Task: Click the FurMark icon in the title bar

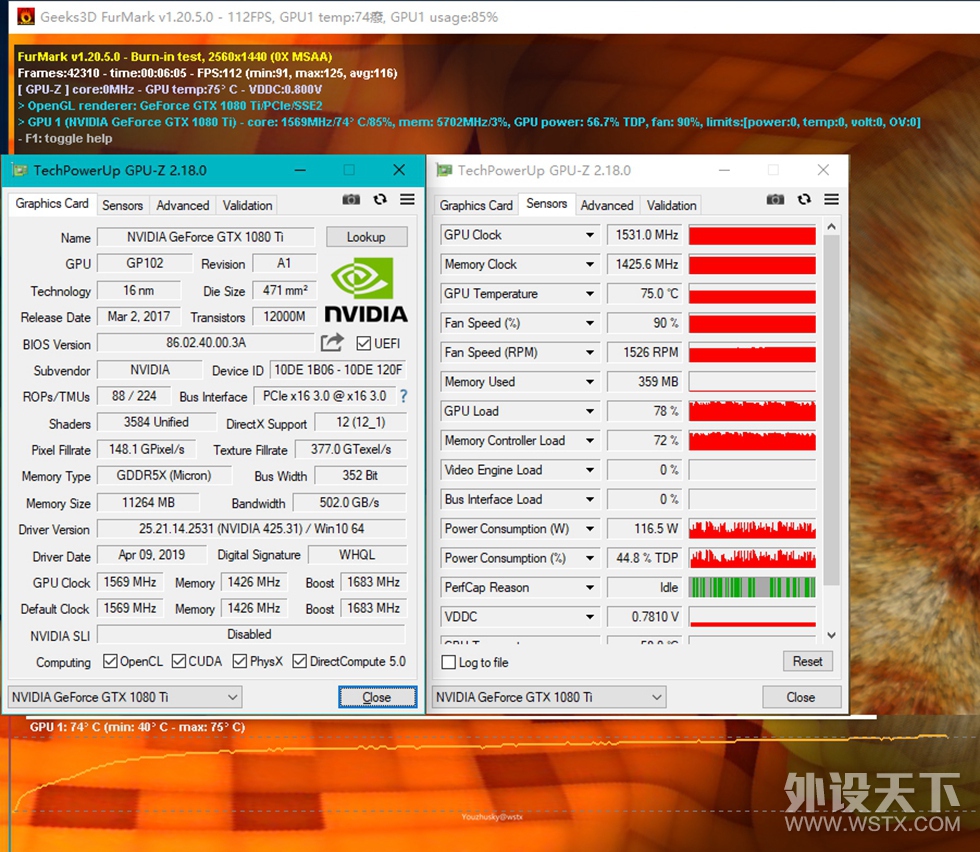Action: pos(26,16)
